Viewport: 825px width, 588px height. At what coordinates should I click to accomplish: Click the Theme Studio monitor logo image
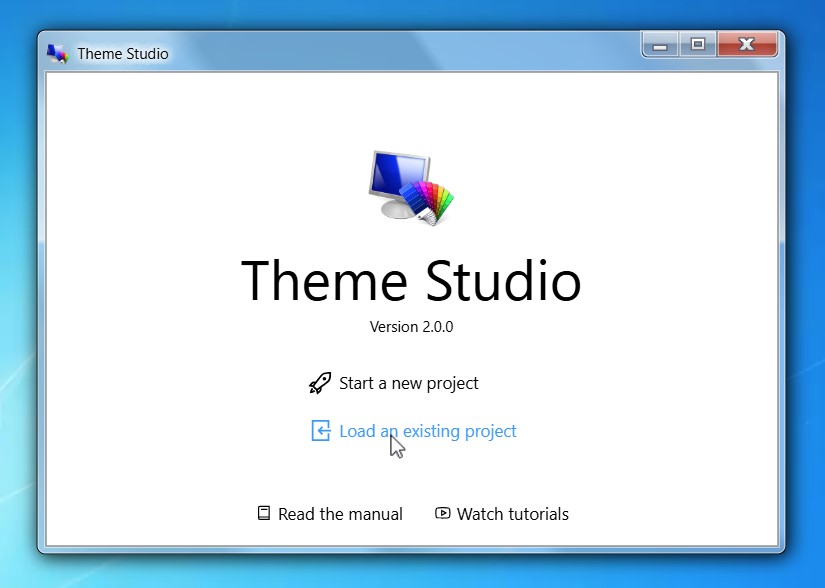point(411,186)
